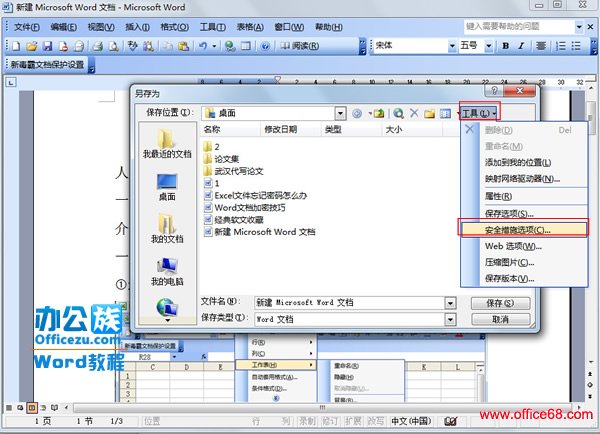Expand the 保存类型 dropdown arrow
Viewport: 600px width, 434px height.
450,319
